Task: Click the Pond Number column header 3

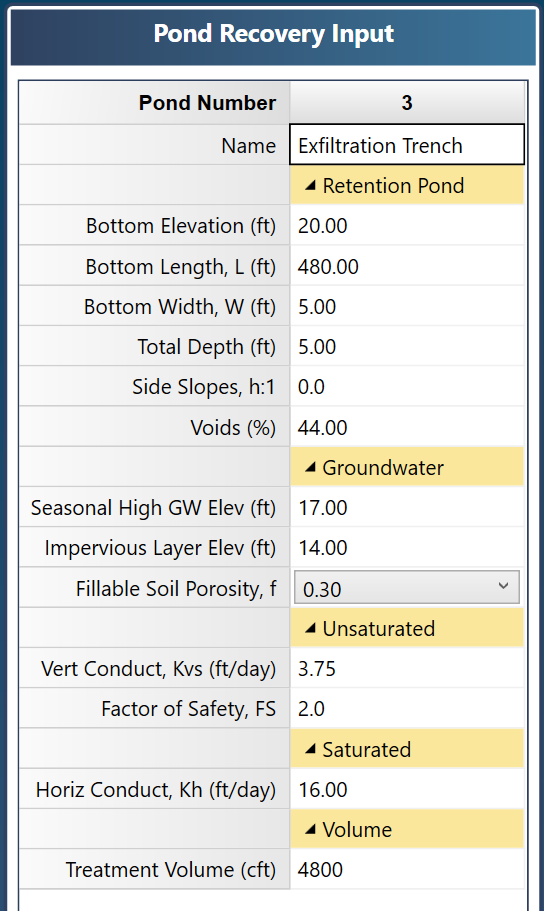Action: click(x=407, y=102)
